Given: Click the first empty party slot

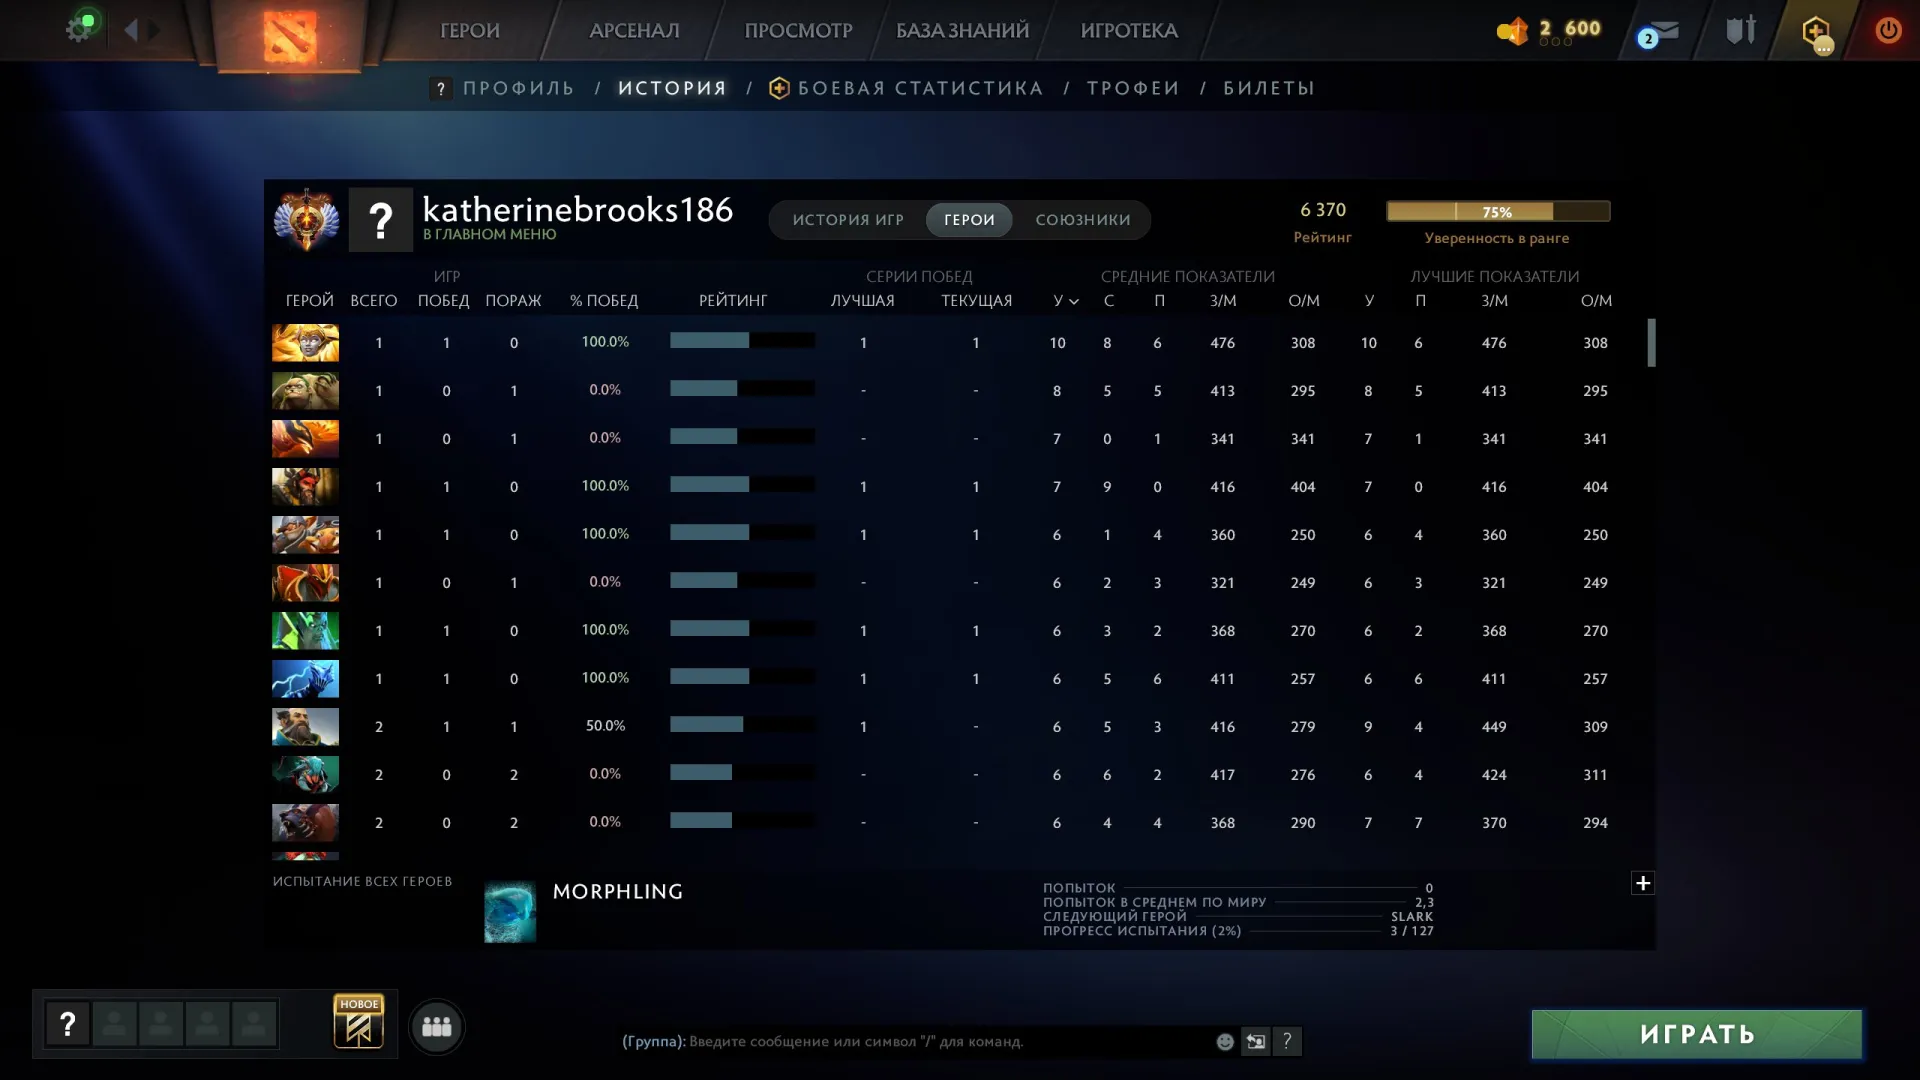Looking at the screenshot, I should pyautogui.click(x=115, y=1024).
